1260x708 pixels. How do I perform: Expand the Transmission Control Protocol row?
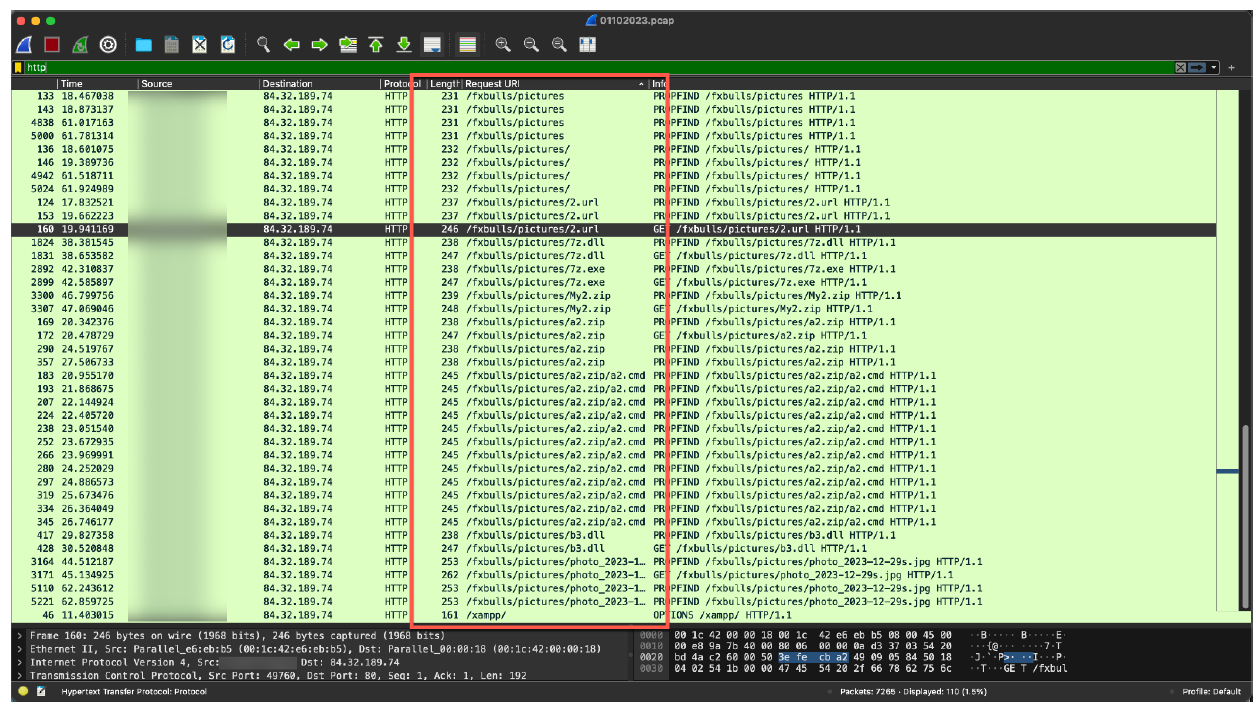pos(21,676)
